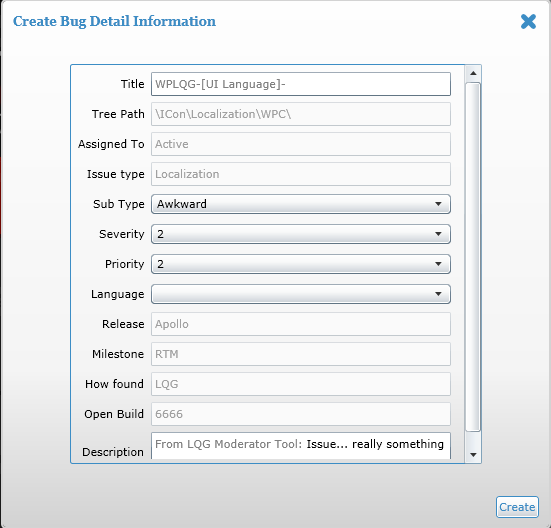Click the Title input field
Image resolution: width=551 pixels, height=528 pixels.
(x=301, y=84)
